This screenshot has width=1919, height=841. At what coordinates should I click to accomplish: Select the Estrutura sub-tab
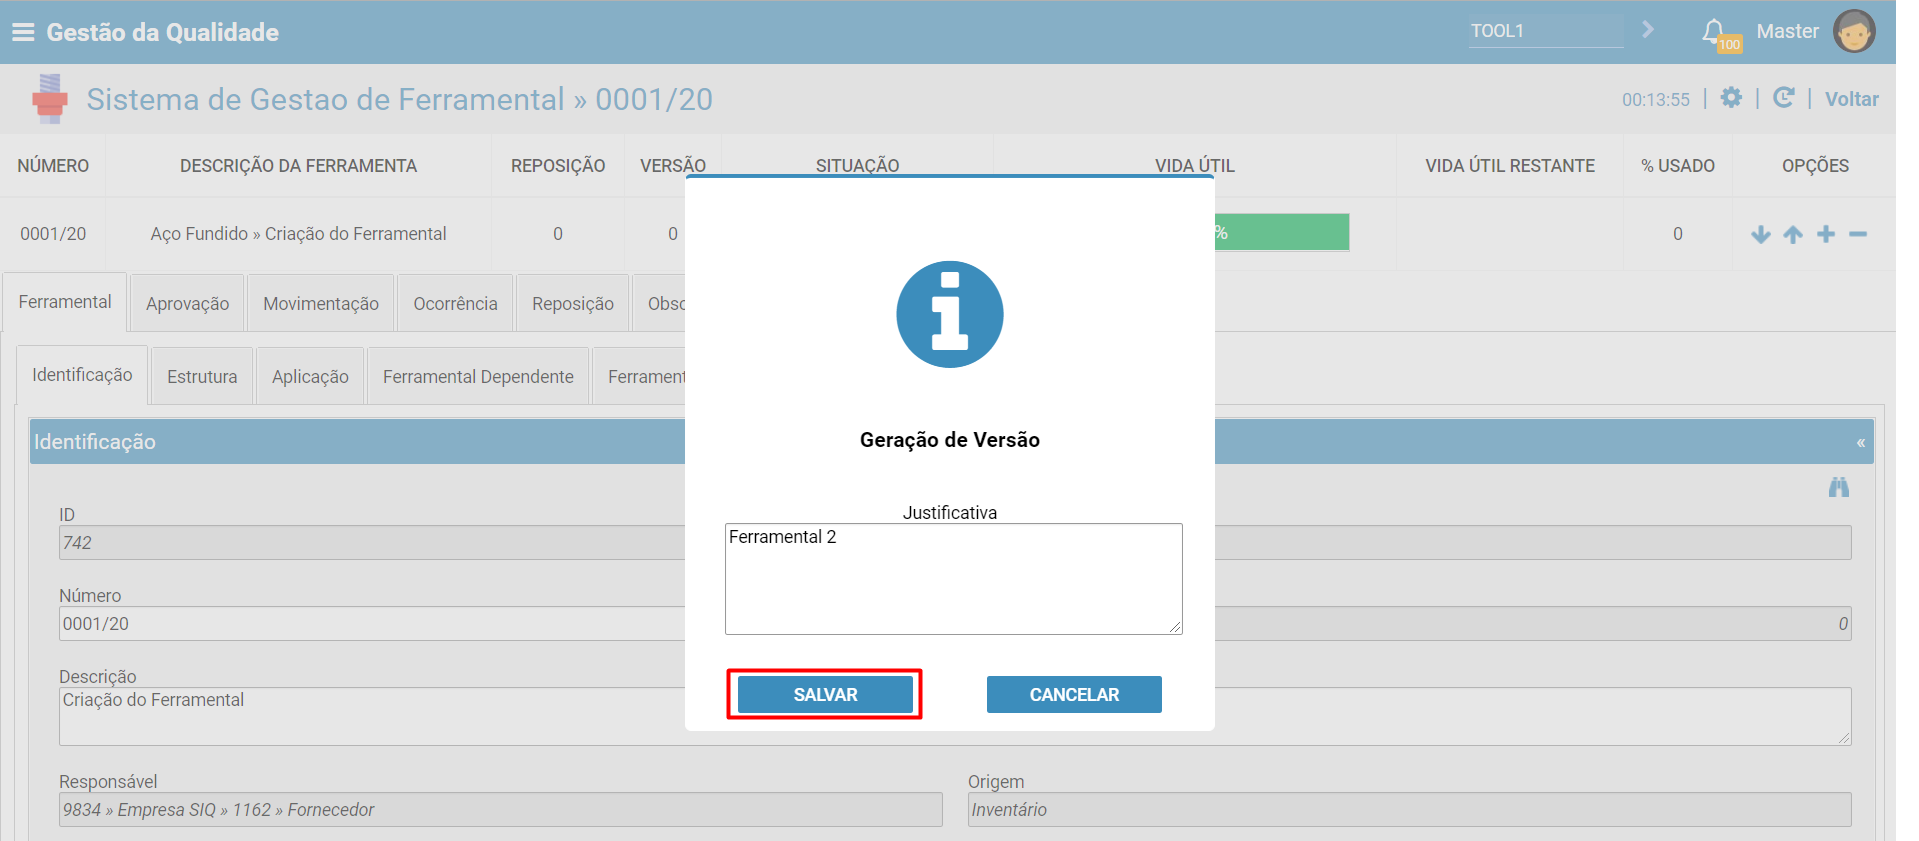click(202, 377)
